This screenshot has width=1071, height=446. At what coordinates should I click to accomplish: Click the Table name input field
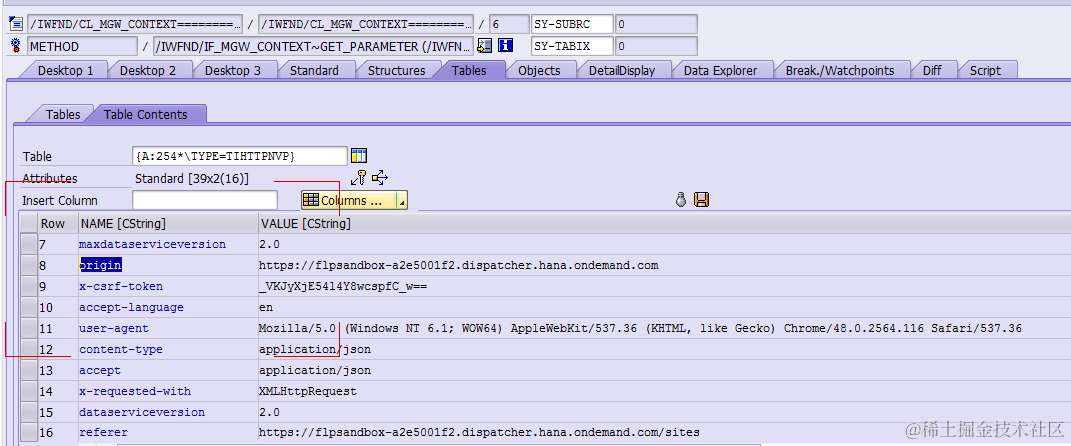coord(240,156)
